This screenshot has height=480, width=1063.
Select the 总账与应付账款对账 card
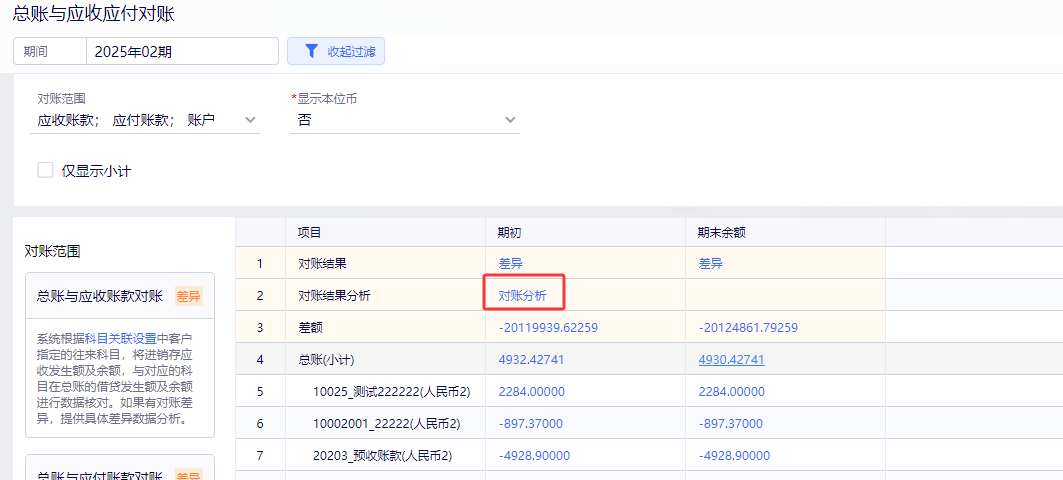tap(120, 467)
